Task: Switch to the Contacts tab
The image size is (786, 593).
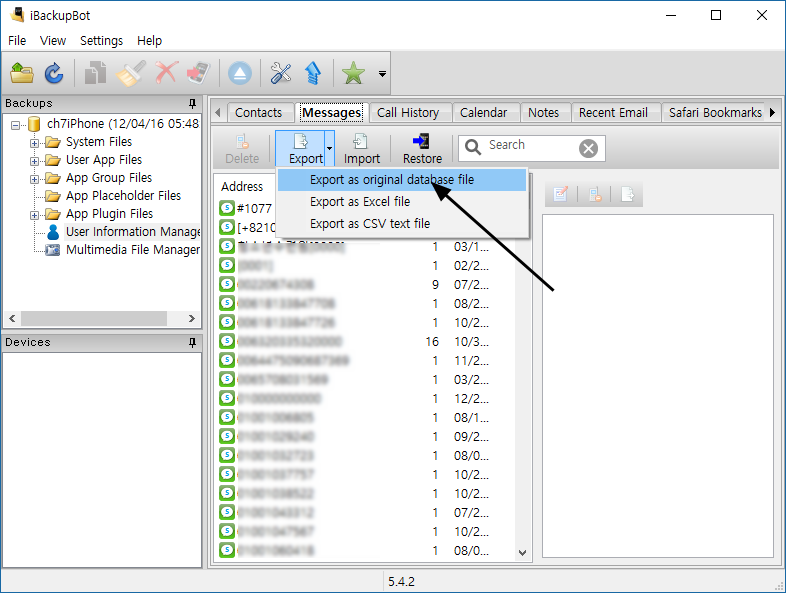Action: point(258,112)
